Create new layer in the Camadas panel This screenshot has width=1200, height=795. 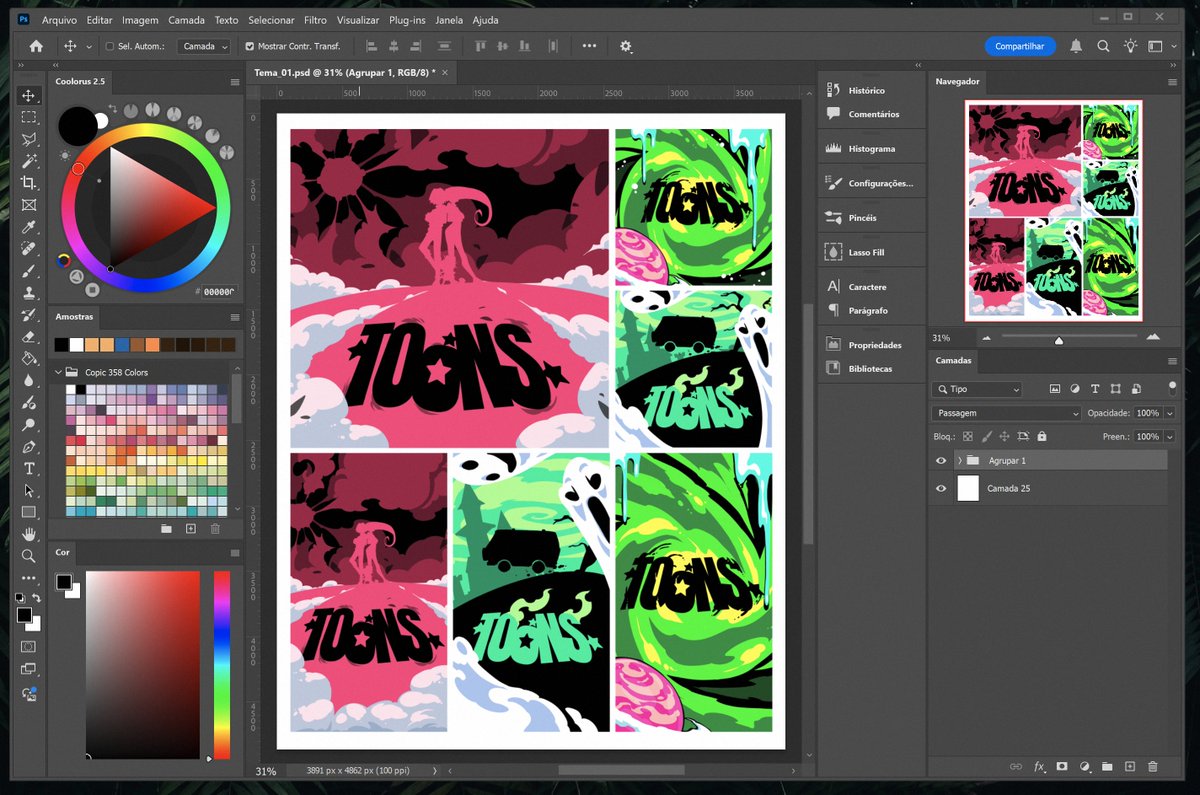tap(1130, 766)
